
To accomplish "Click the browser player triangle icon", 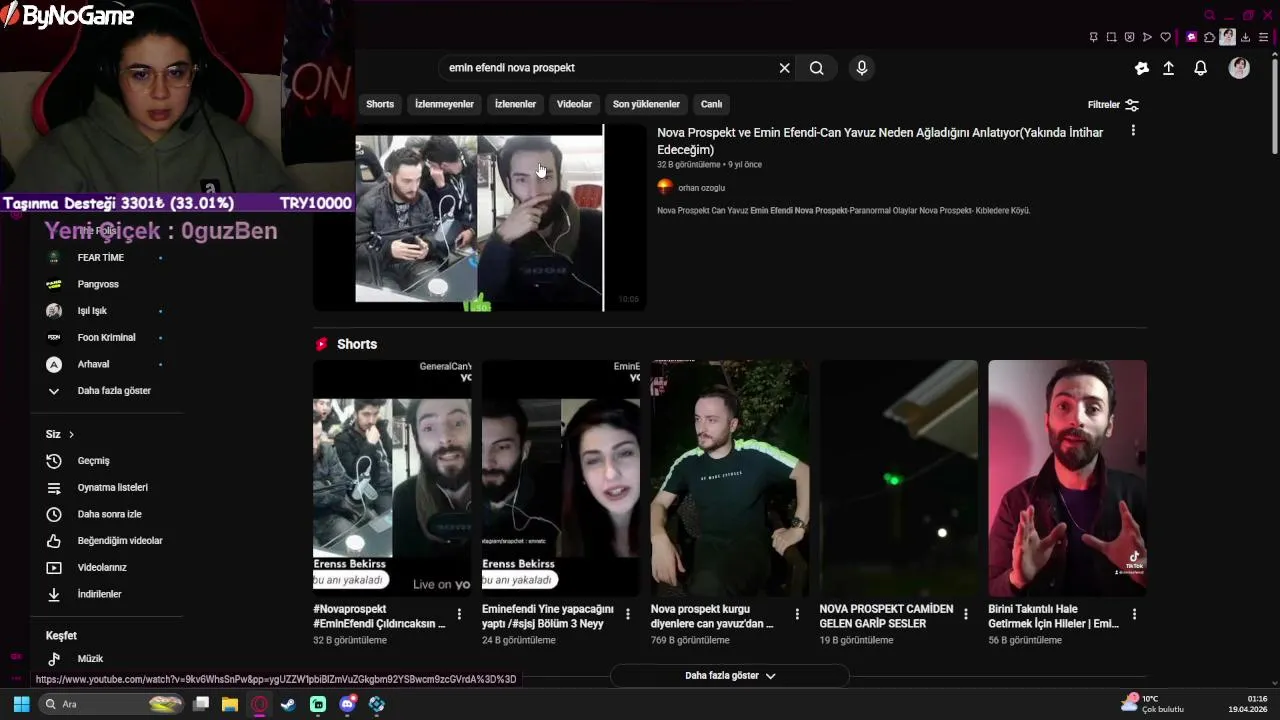I will click(x=1147, y=37).
